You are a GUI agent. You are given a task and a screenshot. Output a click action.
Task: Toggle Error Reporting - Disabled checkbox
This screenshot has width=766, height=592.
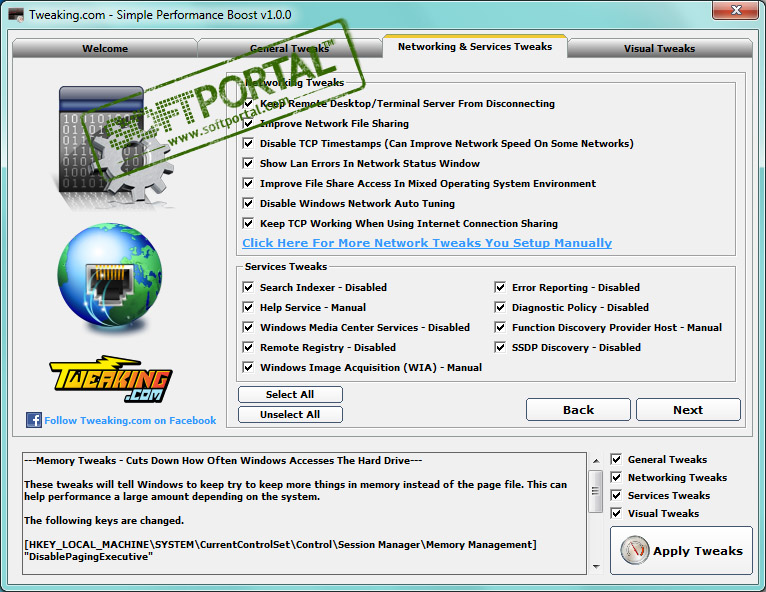tap(500, 287)
